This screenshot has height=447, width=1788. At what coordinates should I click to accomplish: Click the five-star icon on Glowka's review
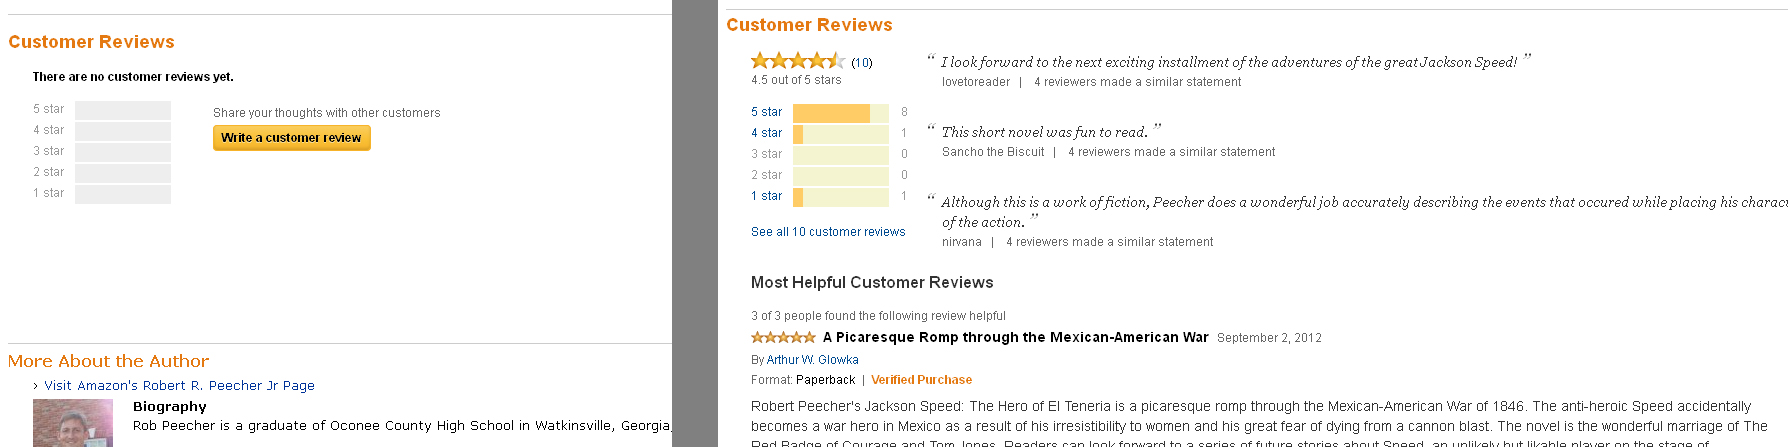(783, 338)
